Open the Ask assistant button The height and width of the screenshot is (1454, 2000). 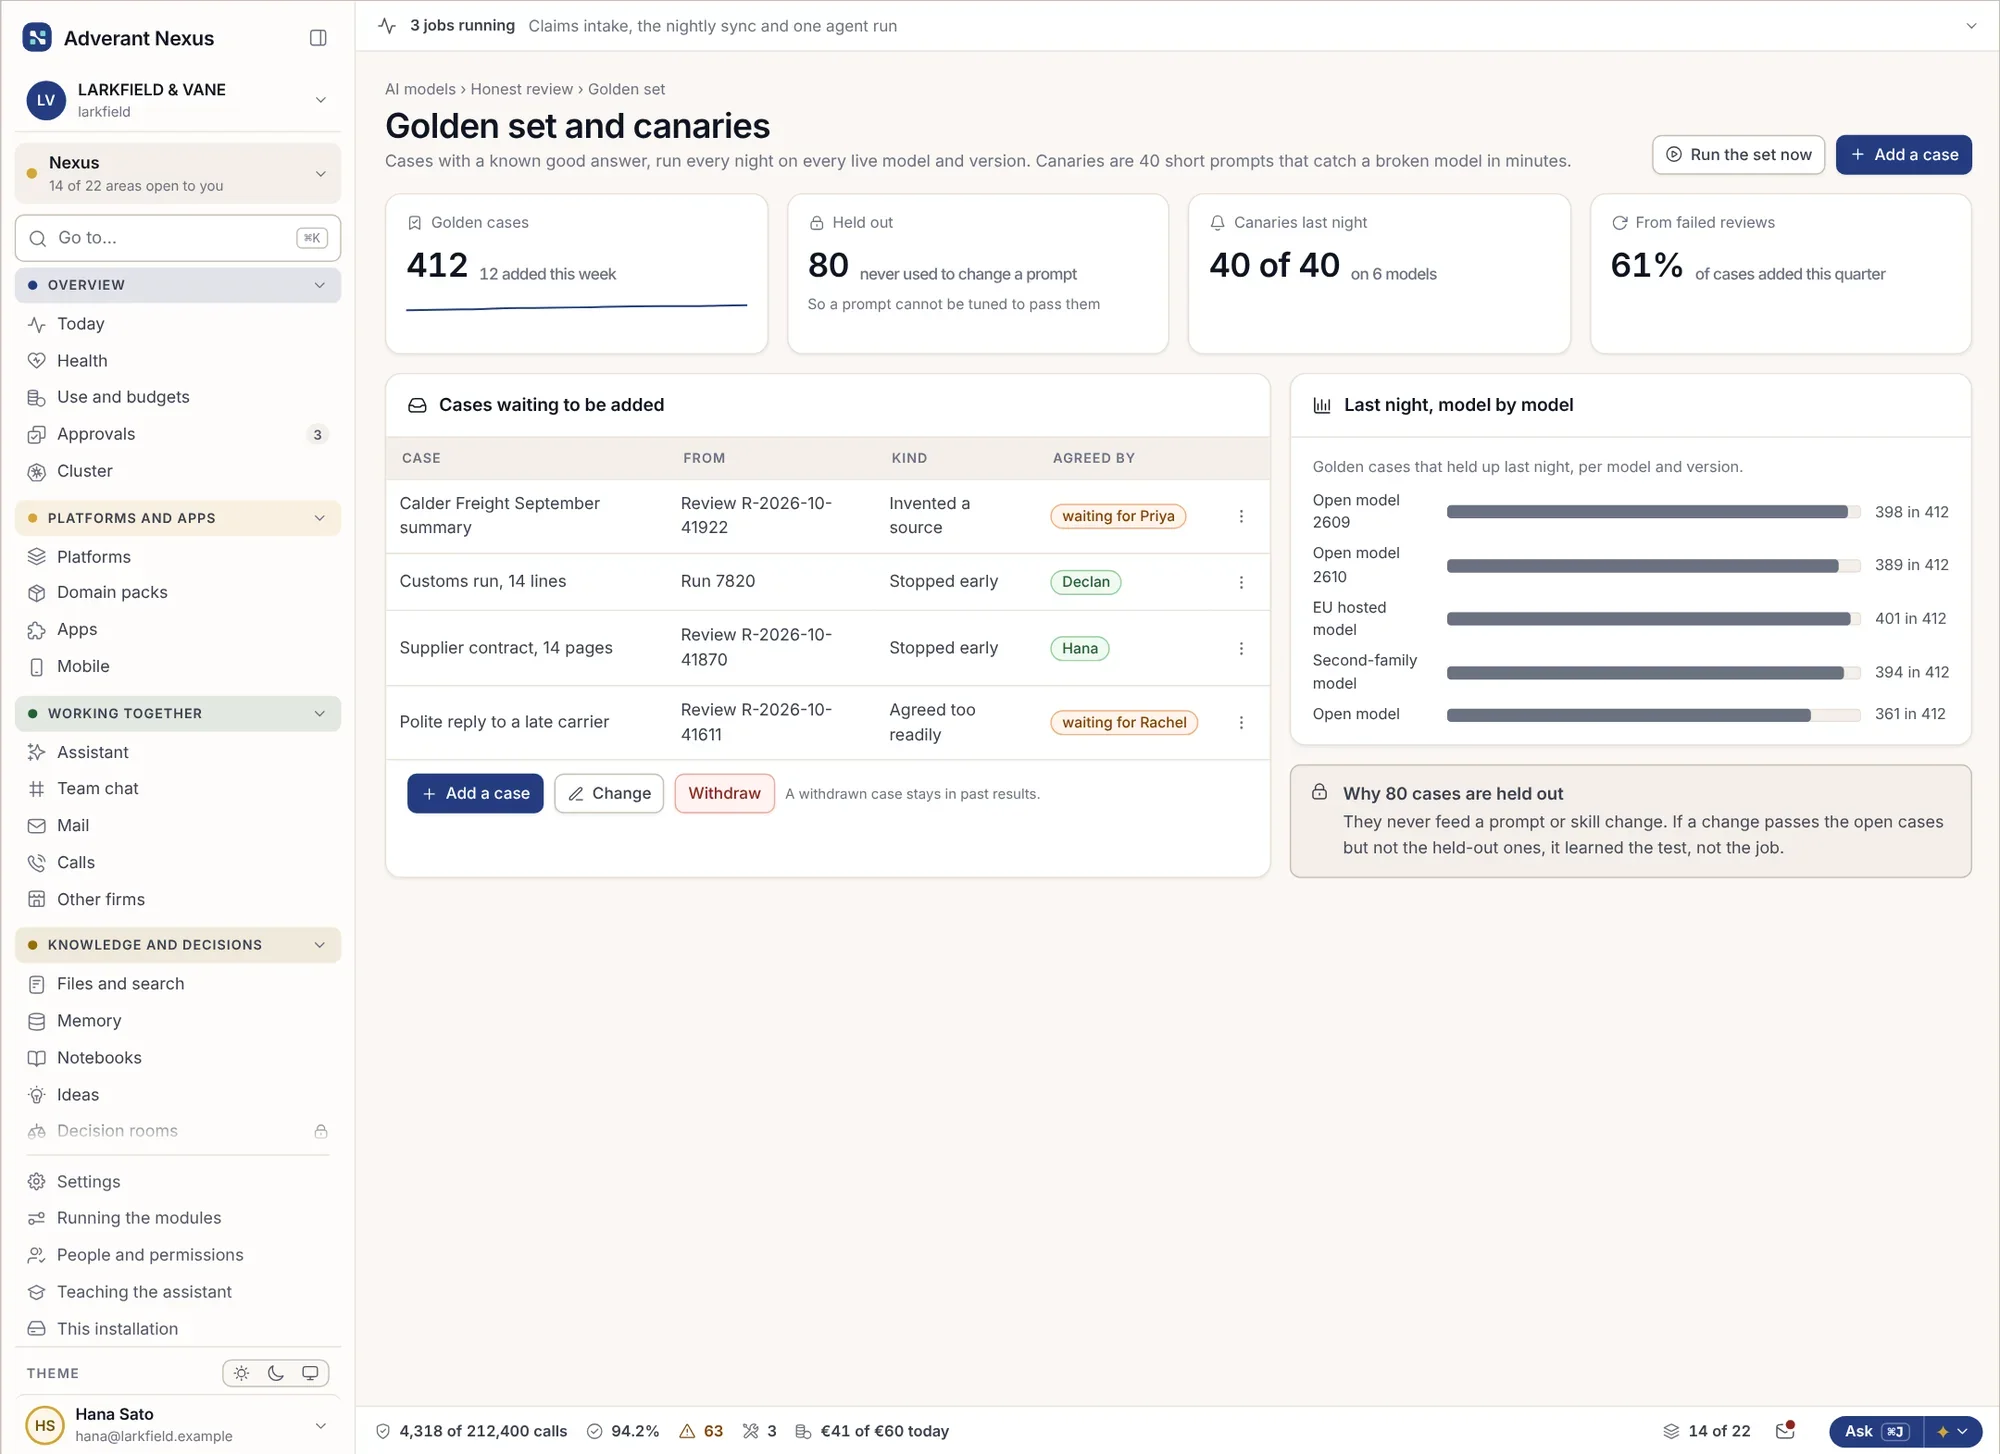pos(1876,1431)
